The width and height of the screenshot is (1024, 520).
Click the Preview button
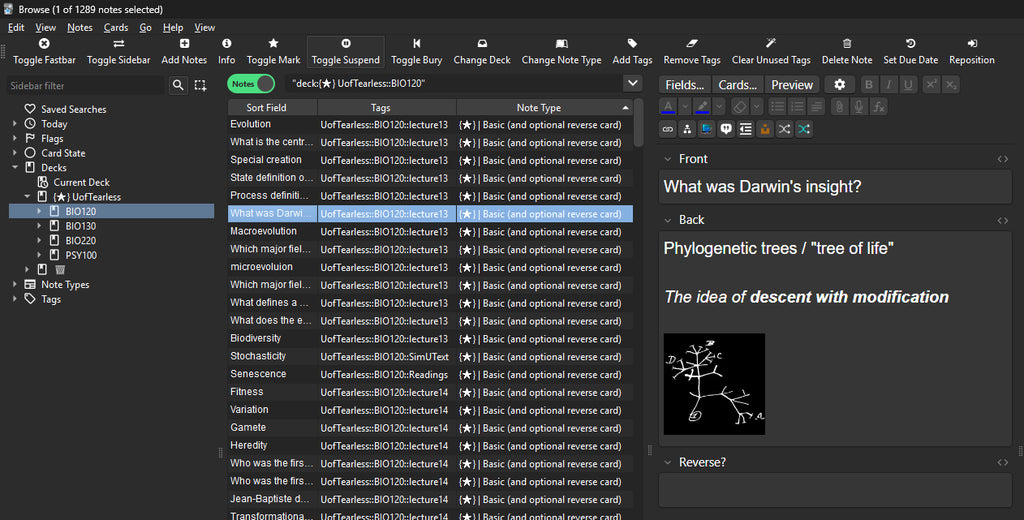click(792, 85)
